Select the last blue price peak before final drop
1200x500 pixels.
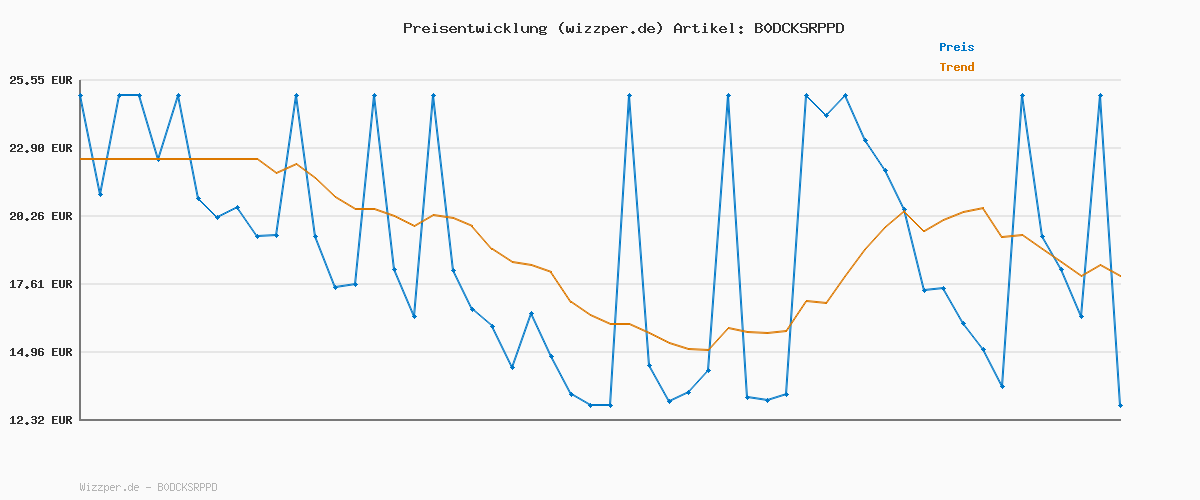[1100, 95]
